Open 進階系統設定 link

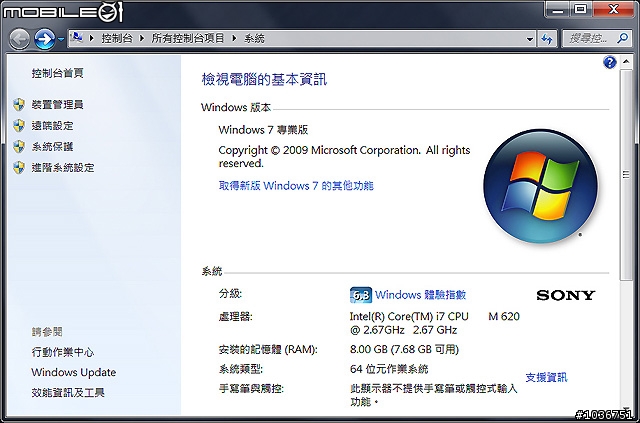(63, 167)
